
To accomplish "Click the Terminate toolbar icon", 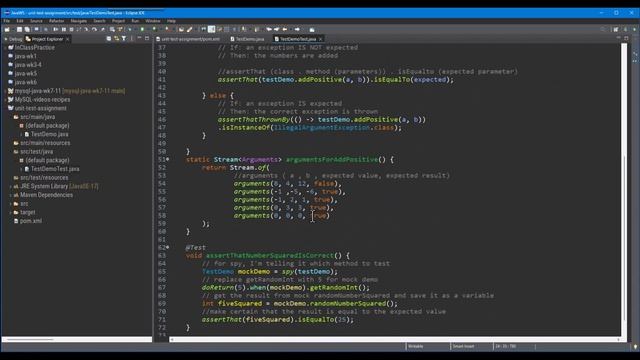I will [x=71, y=29].
